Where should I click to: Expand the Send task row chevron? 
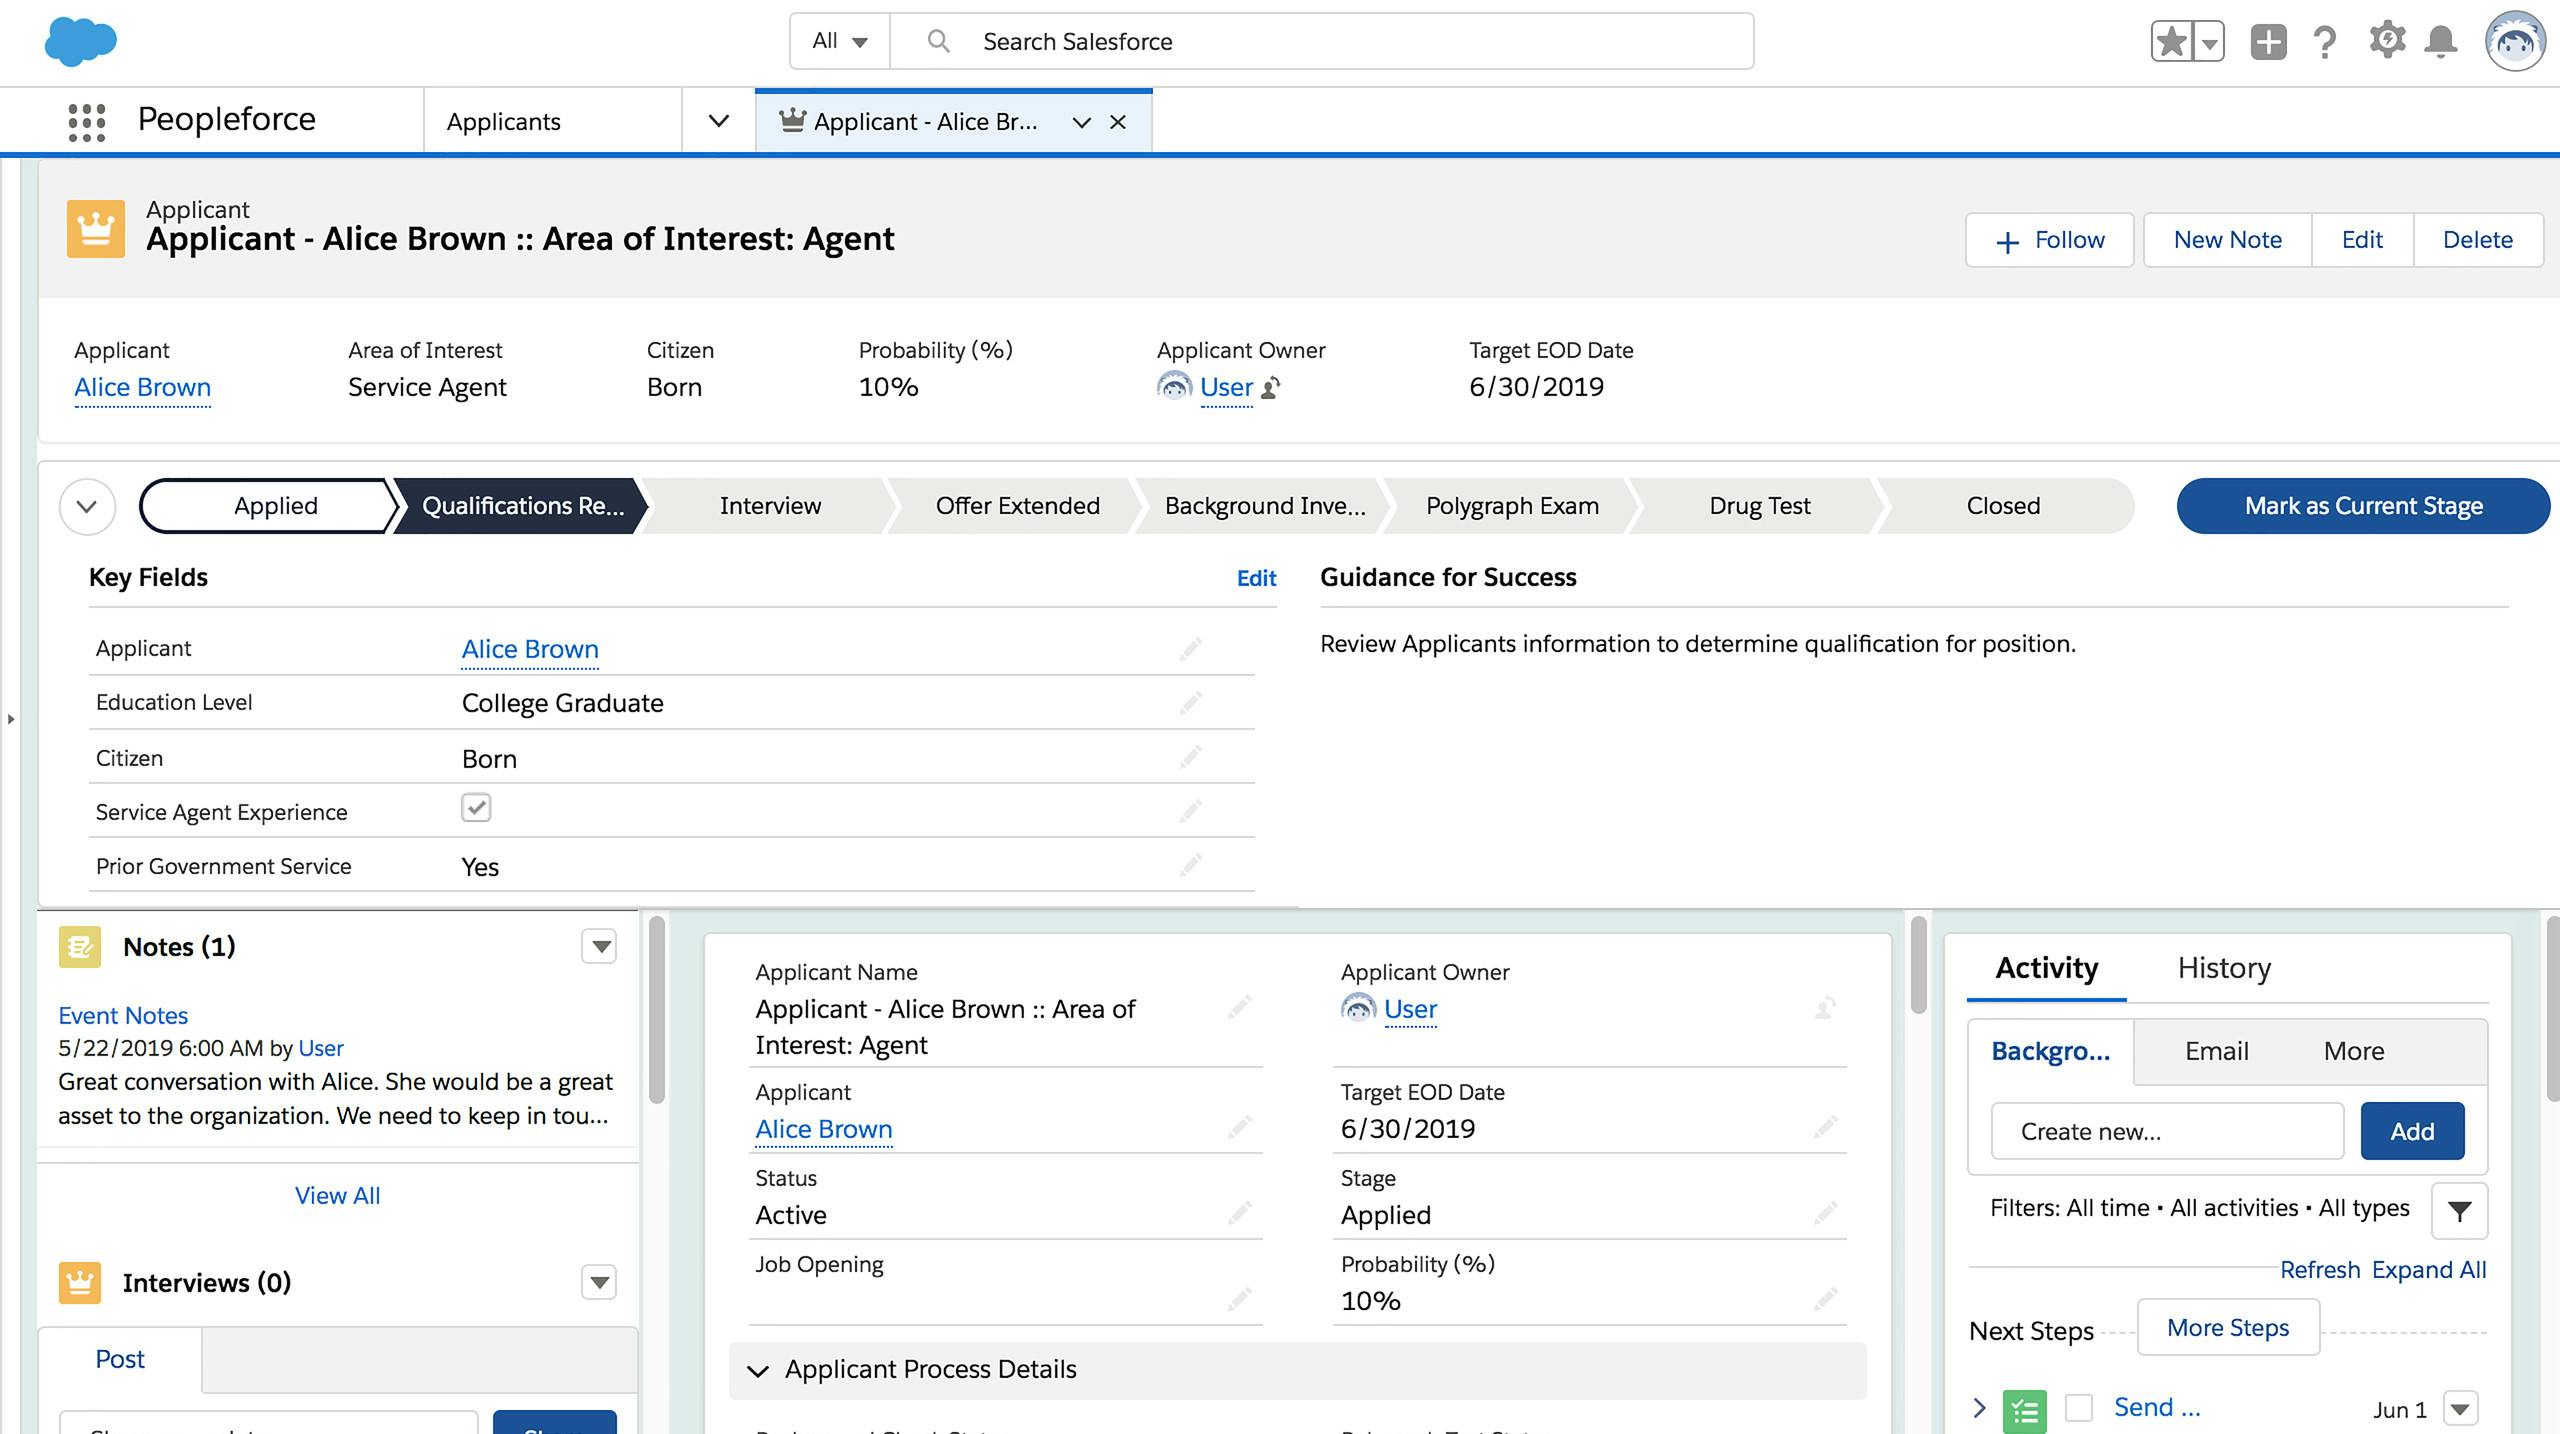pyautogui.click(x=1979, y=1408)
